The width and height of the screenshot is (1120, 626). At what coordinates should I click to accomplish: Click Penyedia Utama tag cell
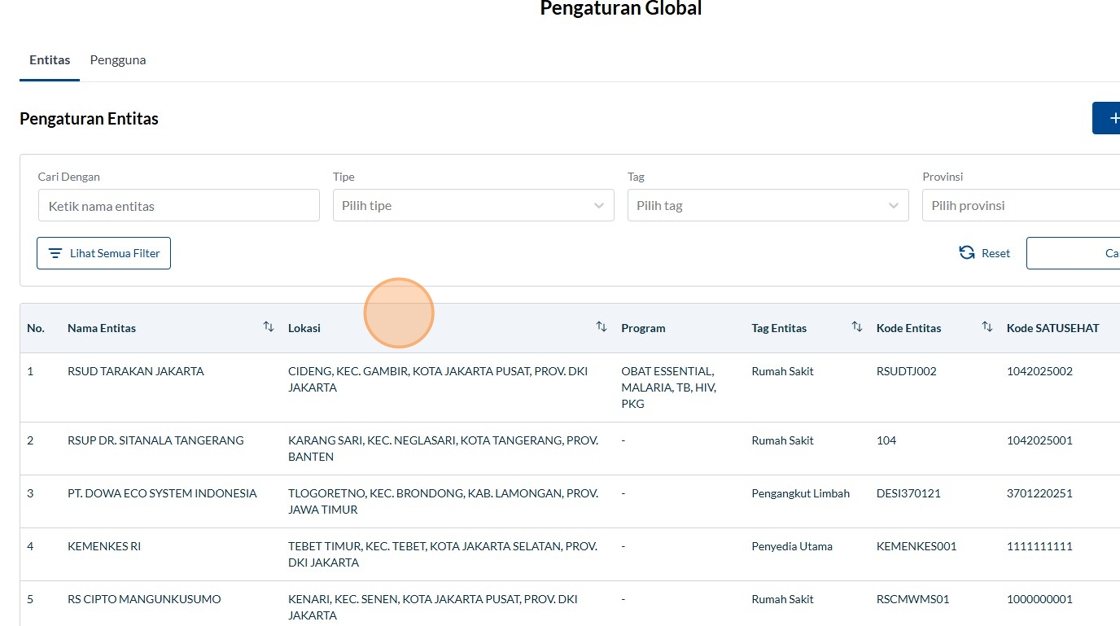coord(792,546)
